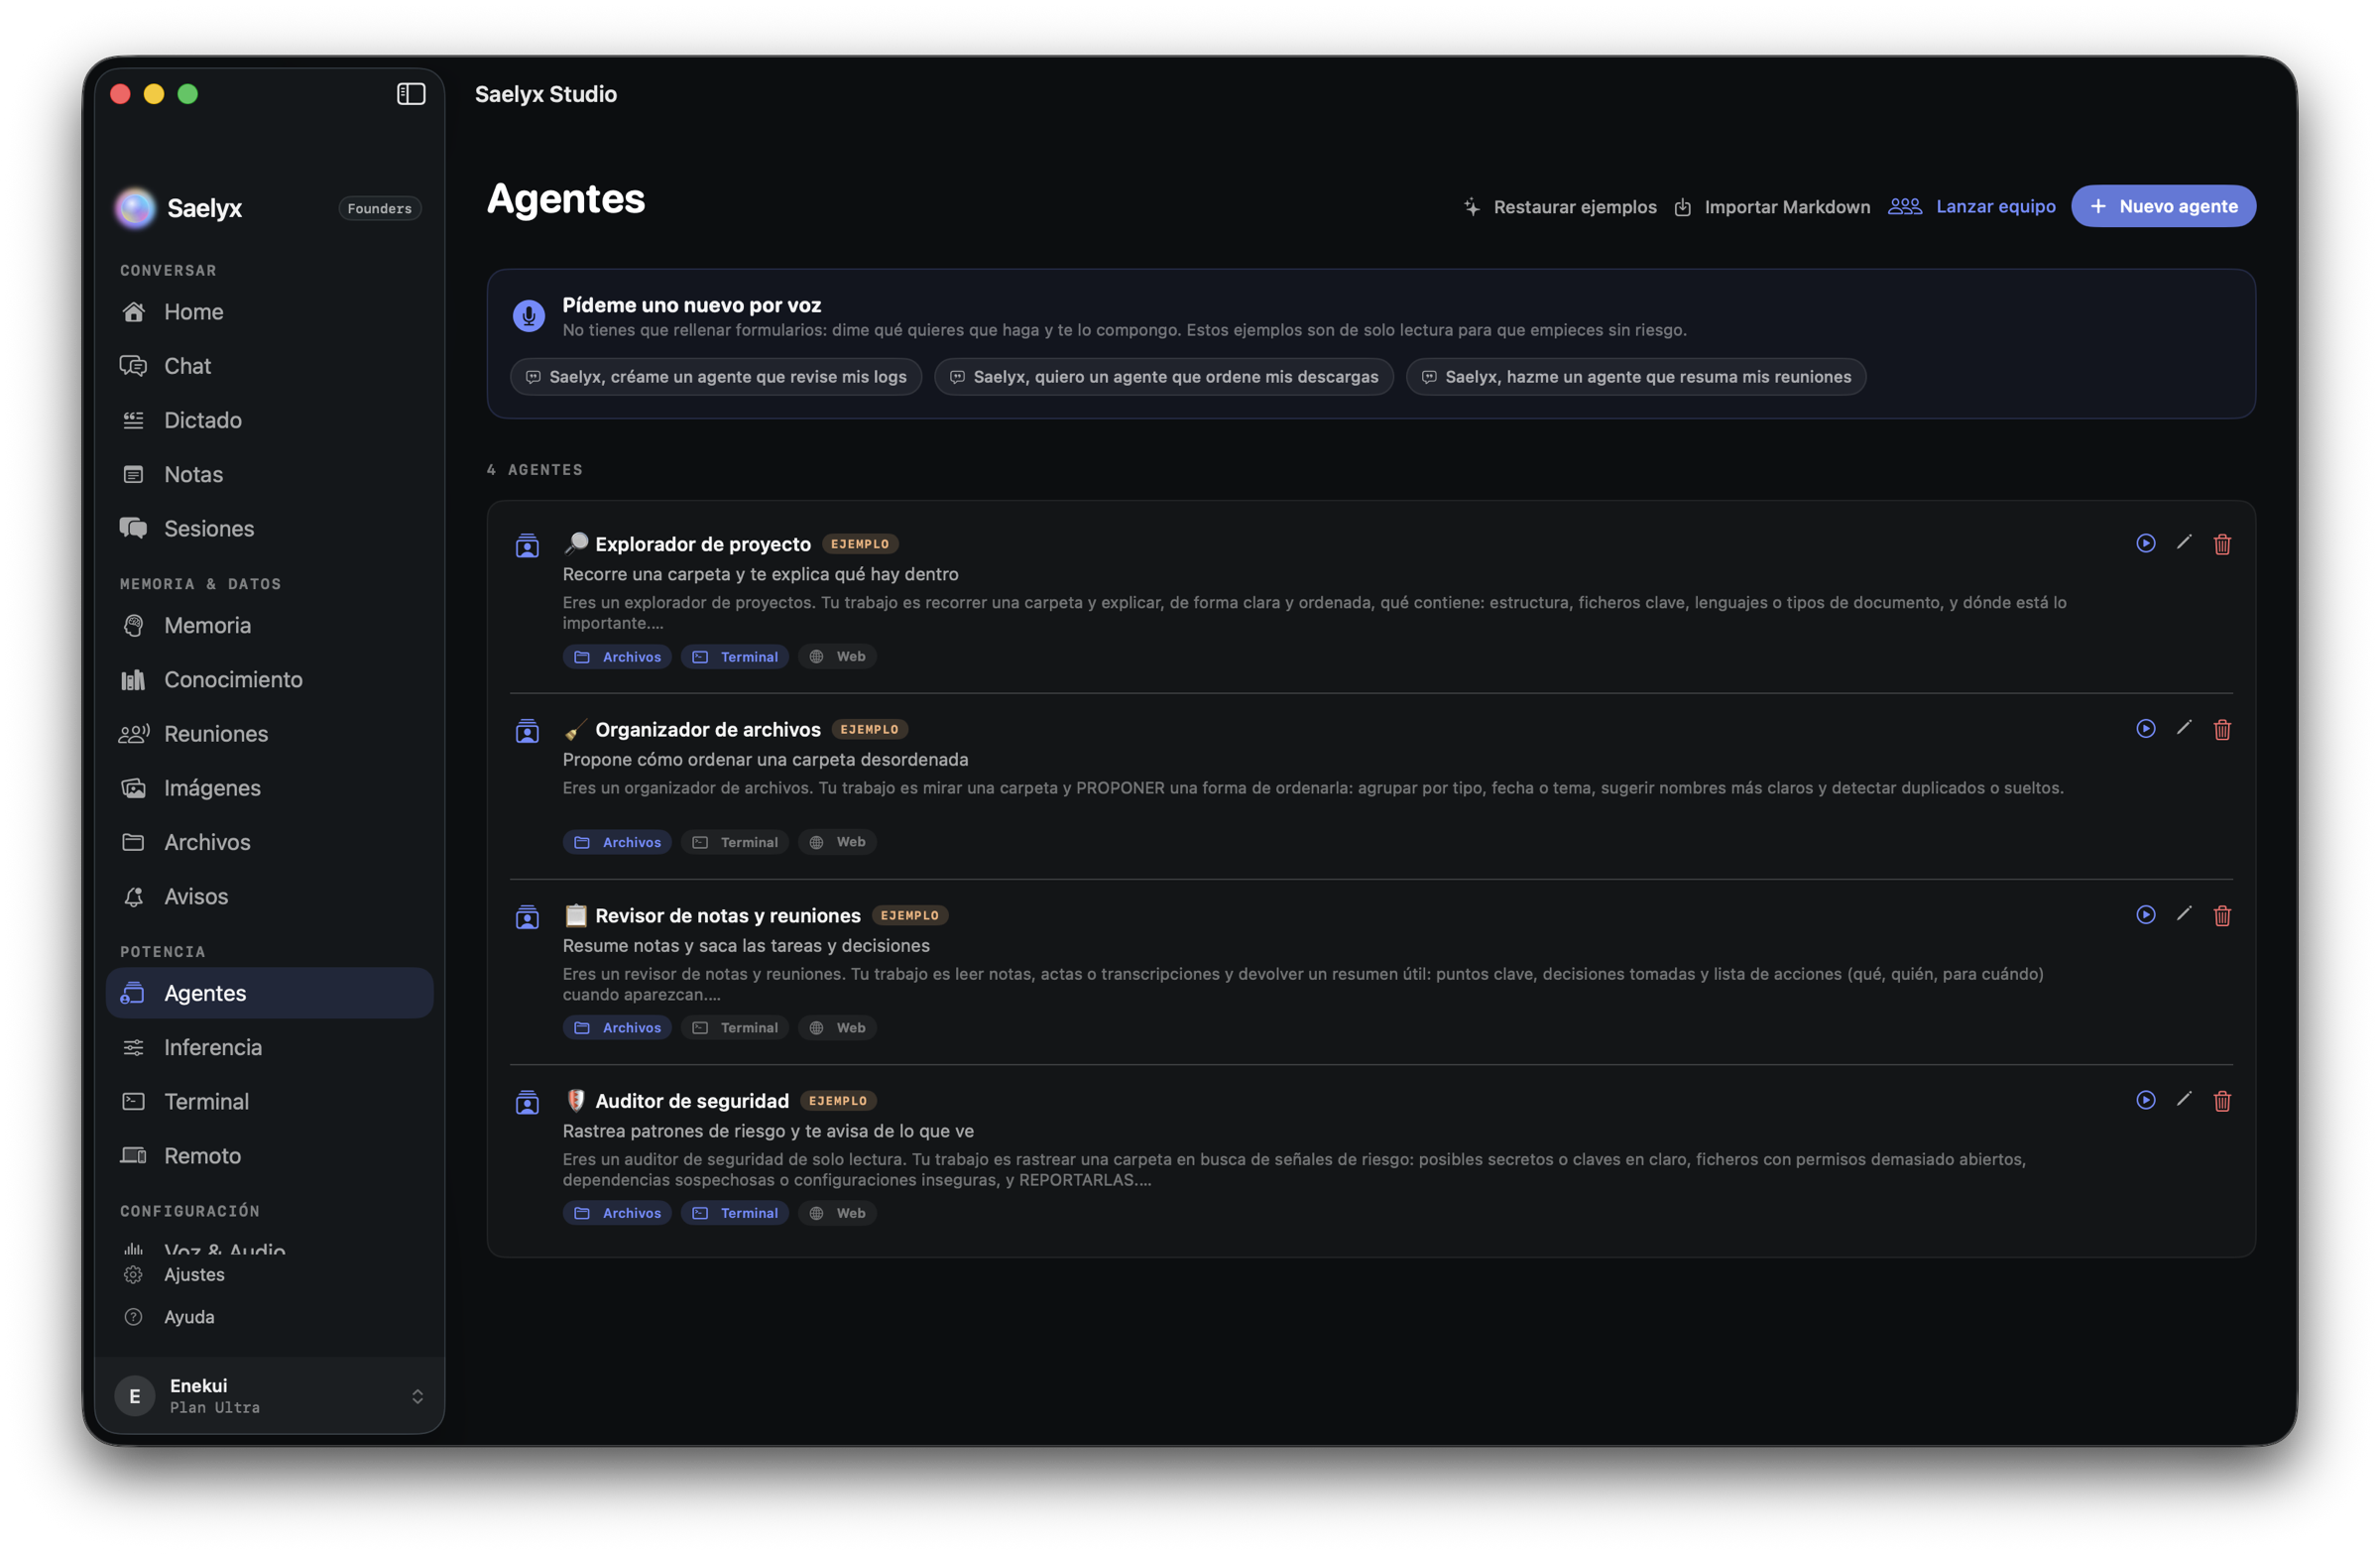This screenshot has height=1555, width=2380.
Task: Click Terminal tag on Organizador de archivos
Action: pos(735,842)
